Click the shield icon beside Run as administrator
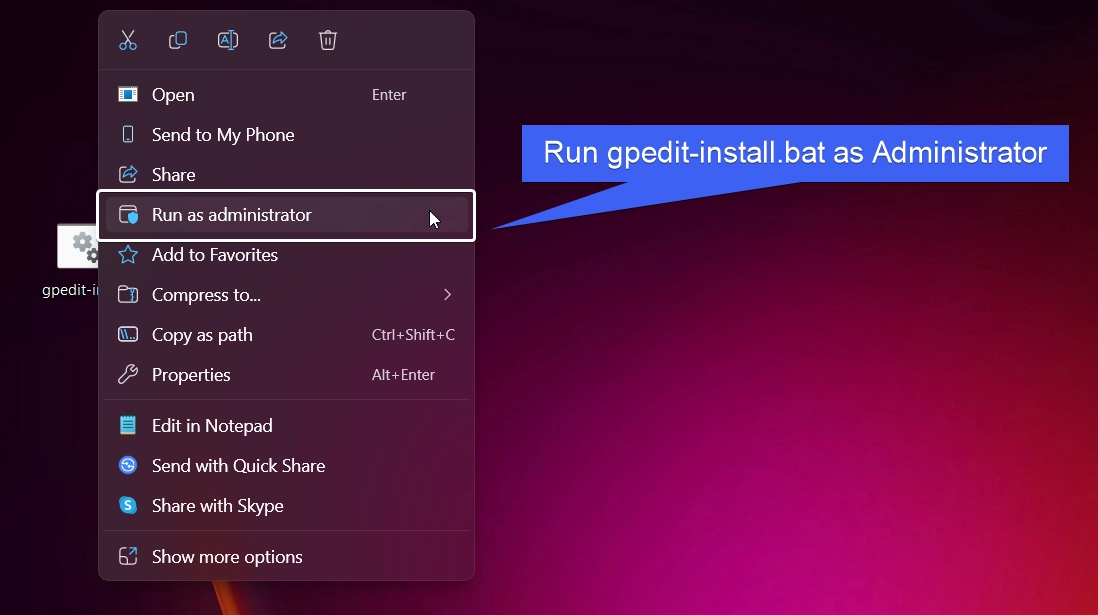The width and height of the screenshot is (1098, 615). pyautogui.click(x=128, y=214)
